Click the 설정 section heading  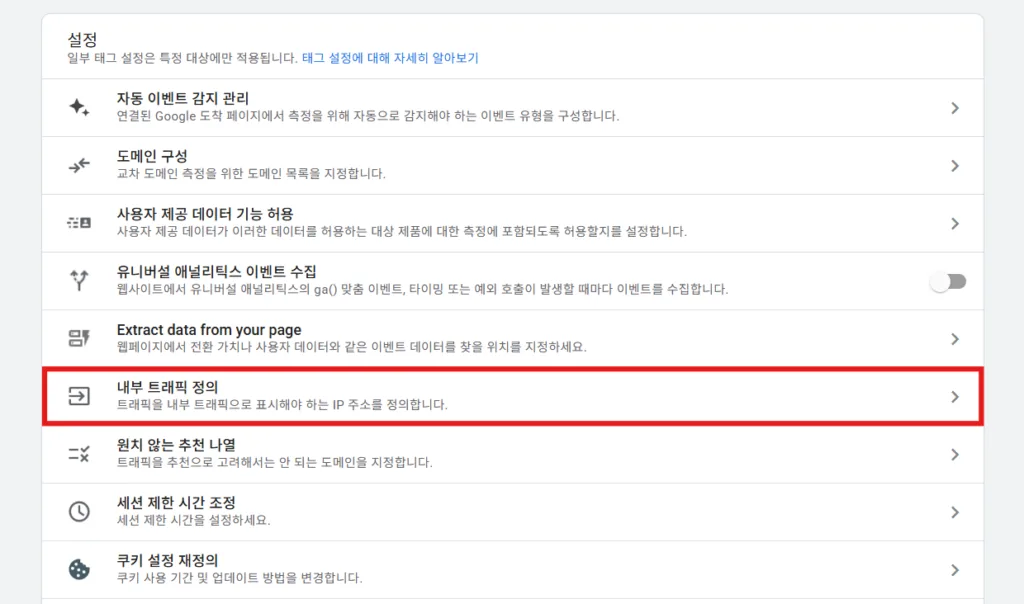pyautogui.click(x=82, y=39)
